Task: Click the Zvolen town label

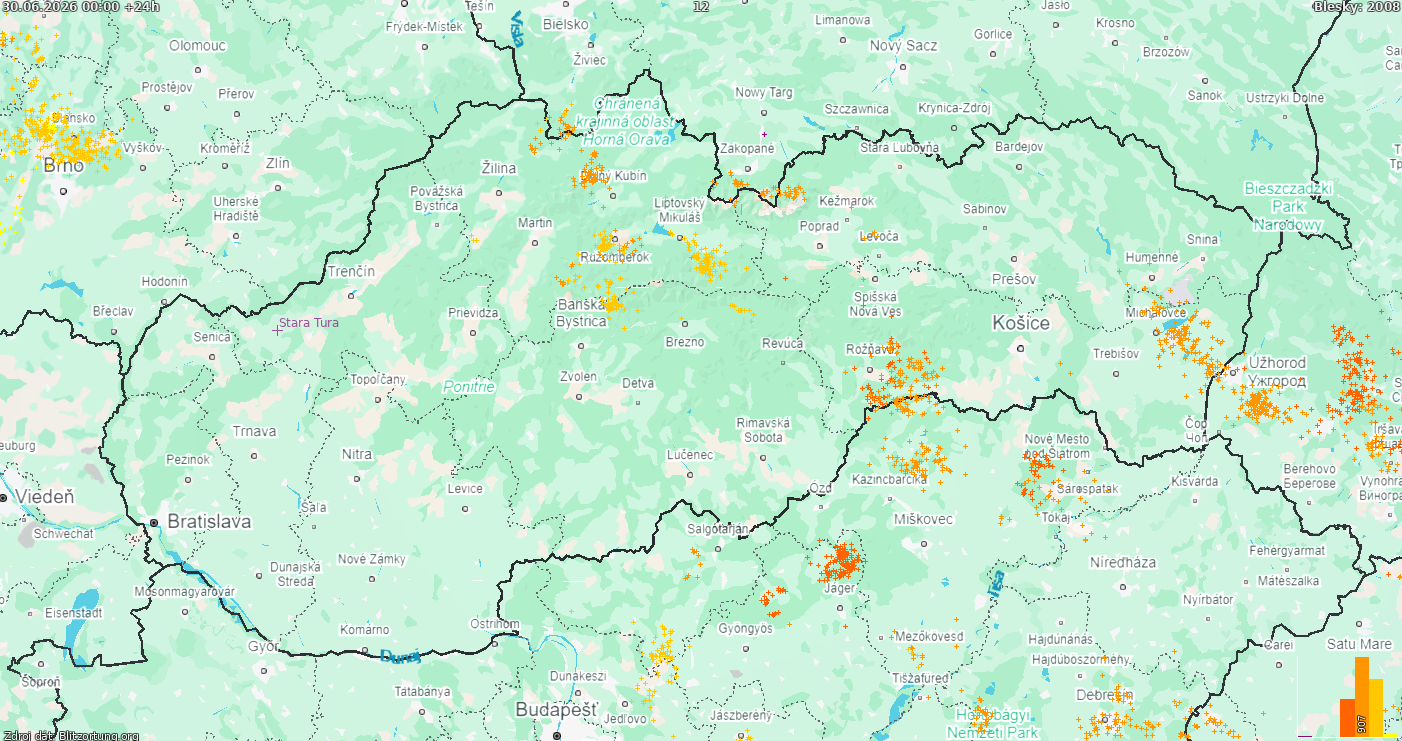Action: pos(578,377)
